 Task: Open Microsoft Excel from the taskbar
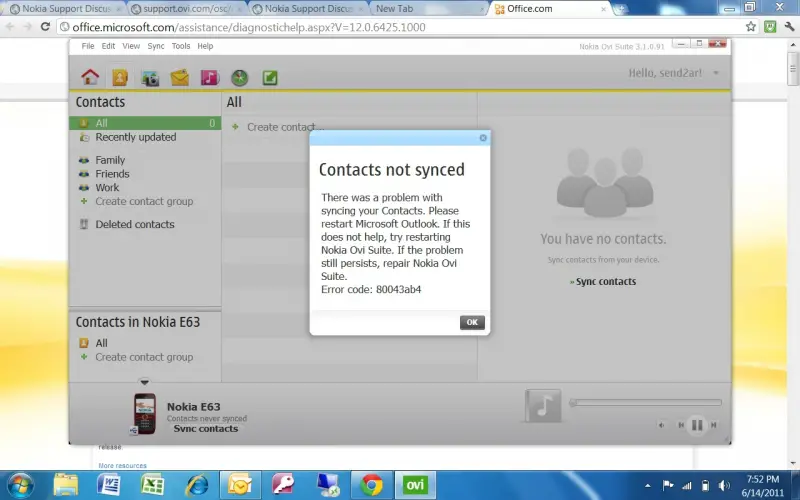click(x=152, y=485)
